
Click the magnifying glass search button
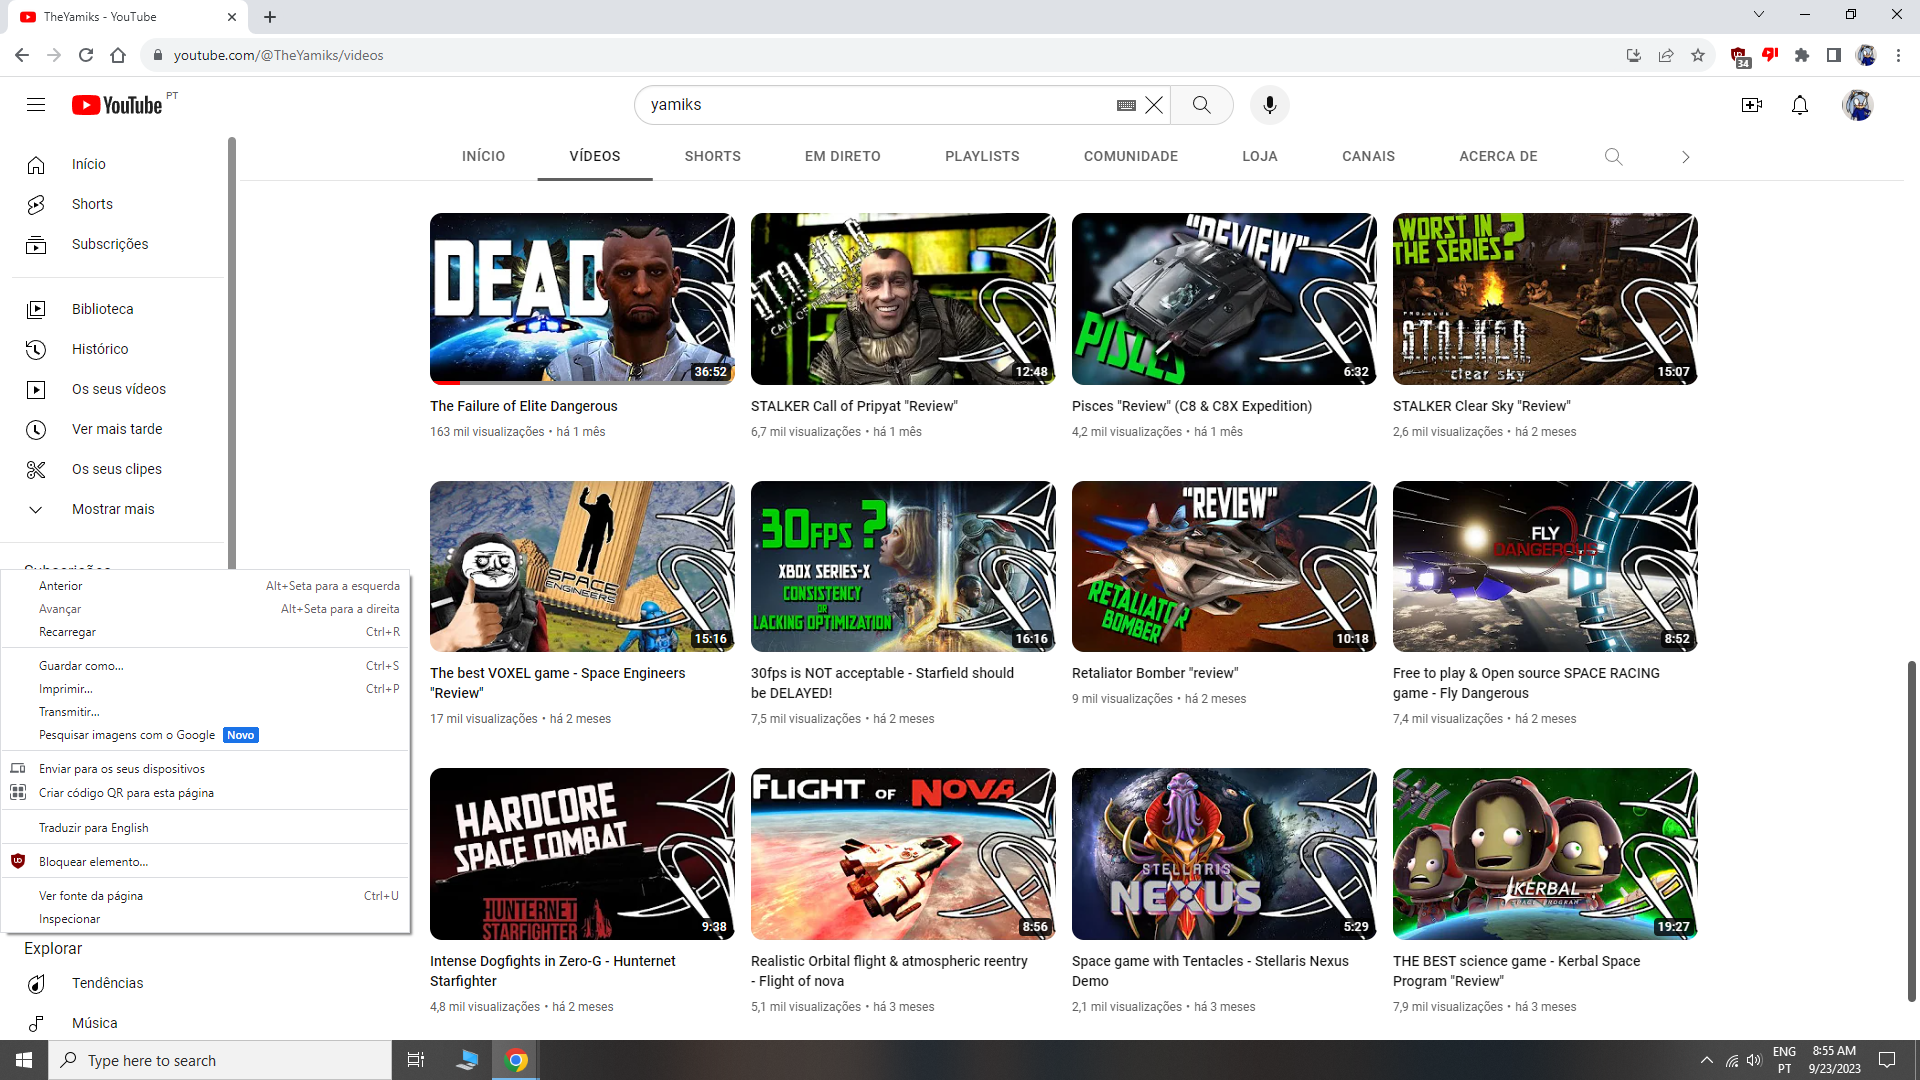click(1202, 105)
